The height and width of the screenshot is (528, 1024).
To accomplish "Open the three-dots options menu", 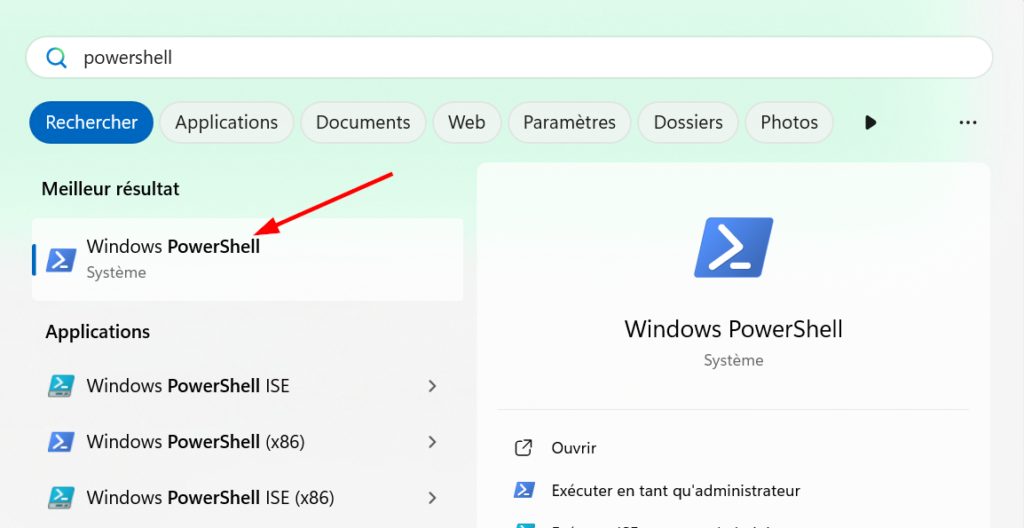I will pos(968,122).
